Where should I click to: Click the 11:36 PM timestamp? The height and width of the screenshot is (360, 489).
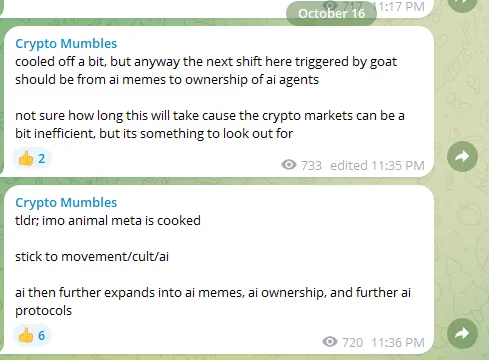coord(398,342)
